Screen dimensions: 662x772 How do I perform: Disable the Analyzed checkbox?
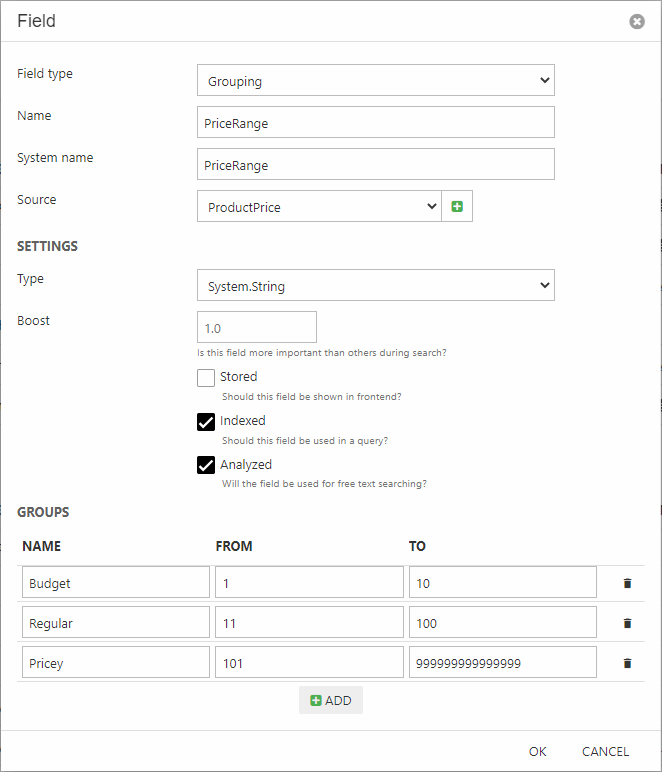[206, 465]
